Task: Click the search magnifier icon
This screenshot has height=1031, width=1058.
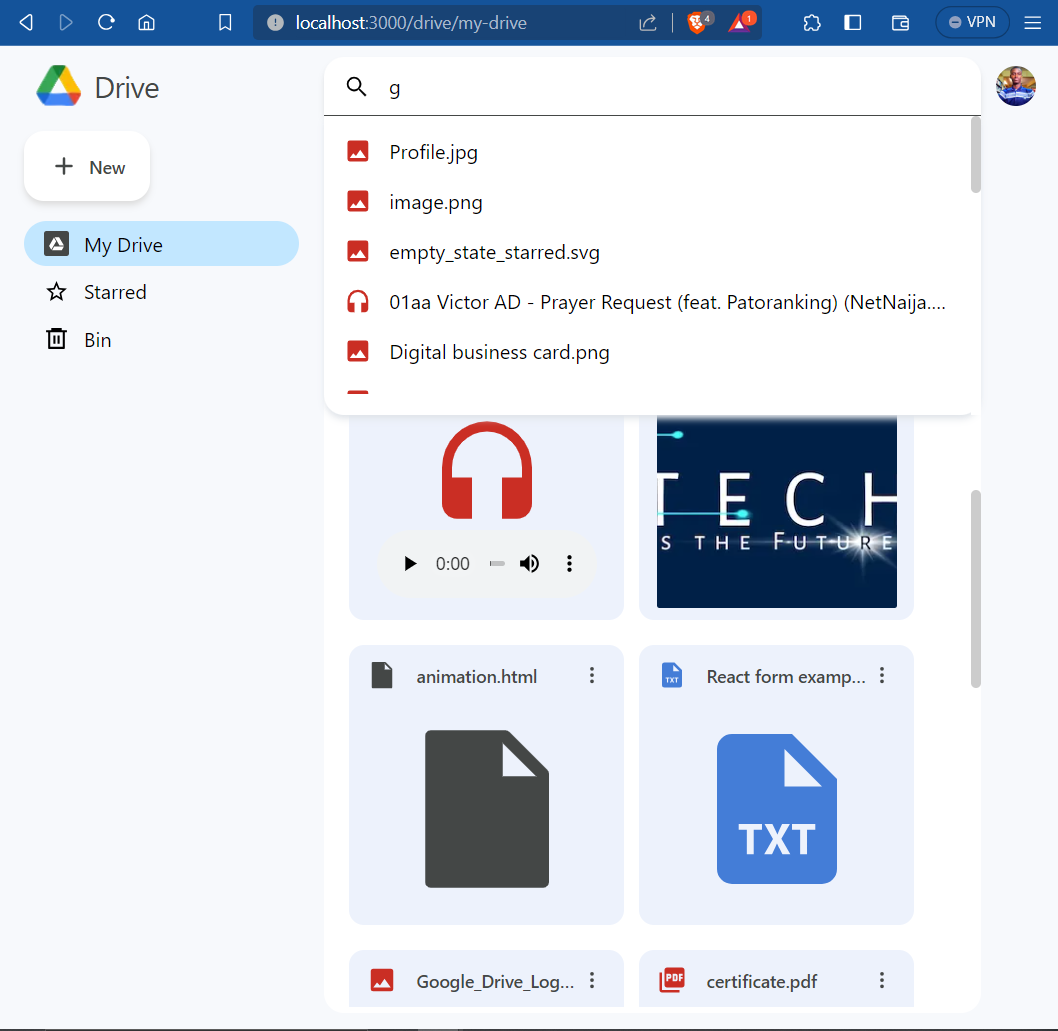Action: click(x=357, y=87)
